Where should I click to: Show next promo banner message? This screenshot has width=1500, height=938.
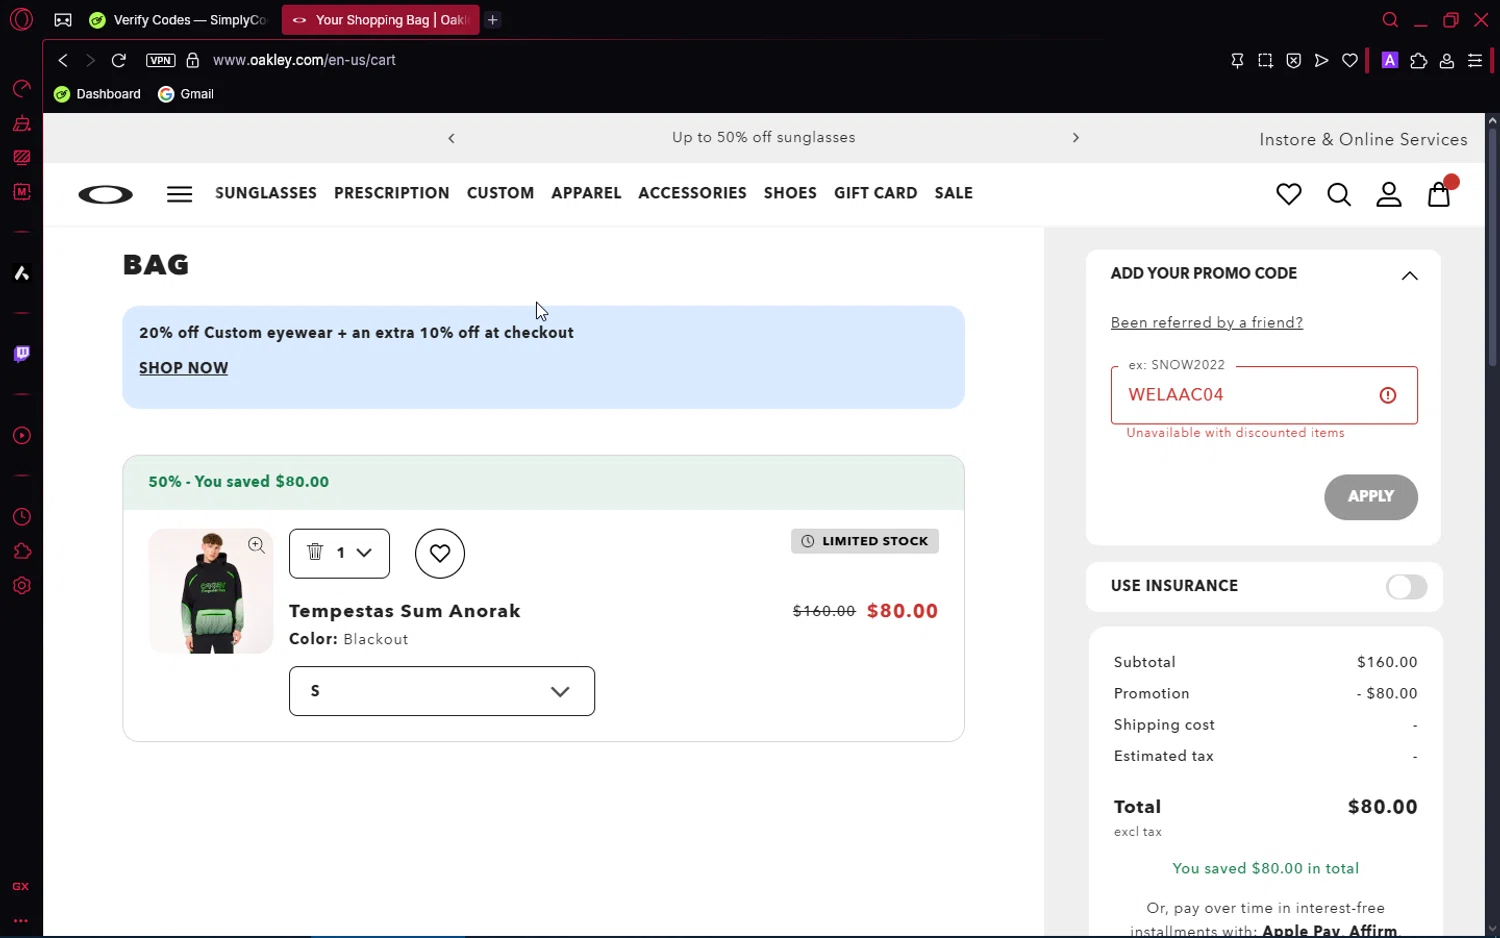tap(1076, 138)
